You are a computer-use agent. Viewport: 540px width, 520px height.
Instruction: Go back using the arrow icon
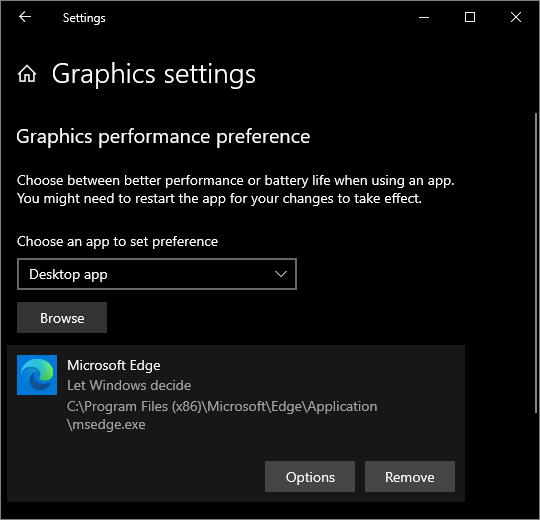25,17
